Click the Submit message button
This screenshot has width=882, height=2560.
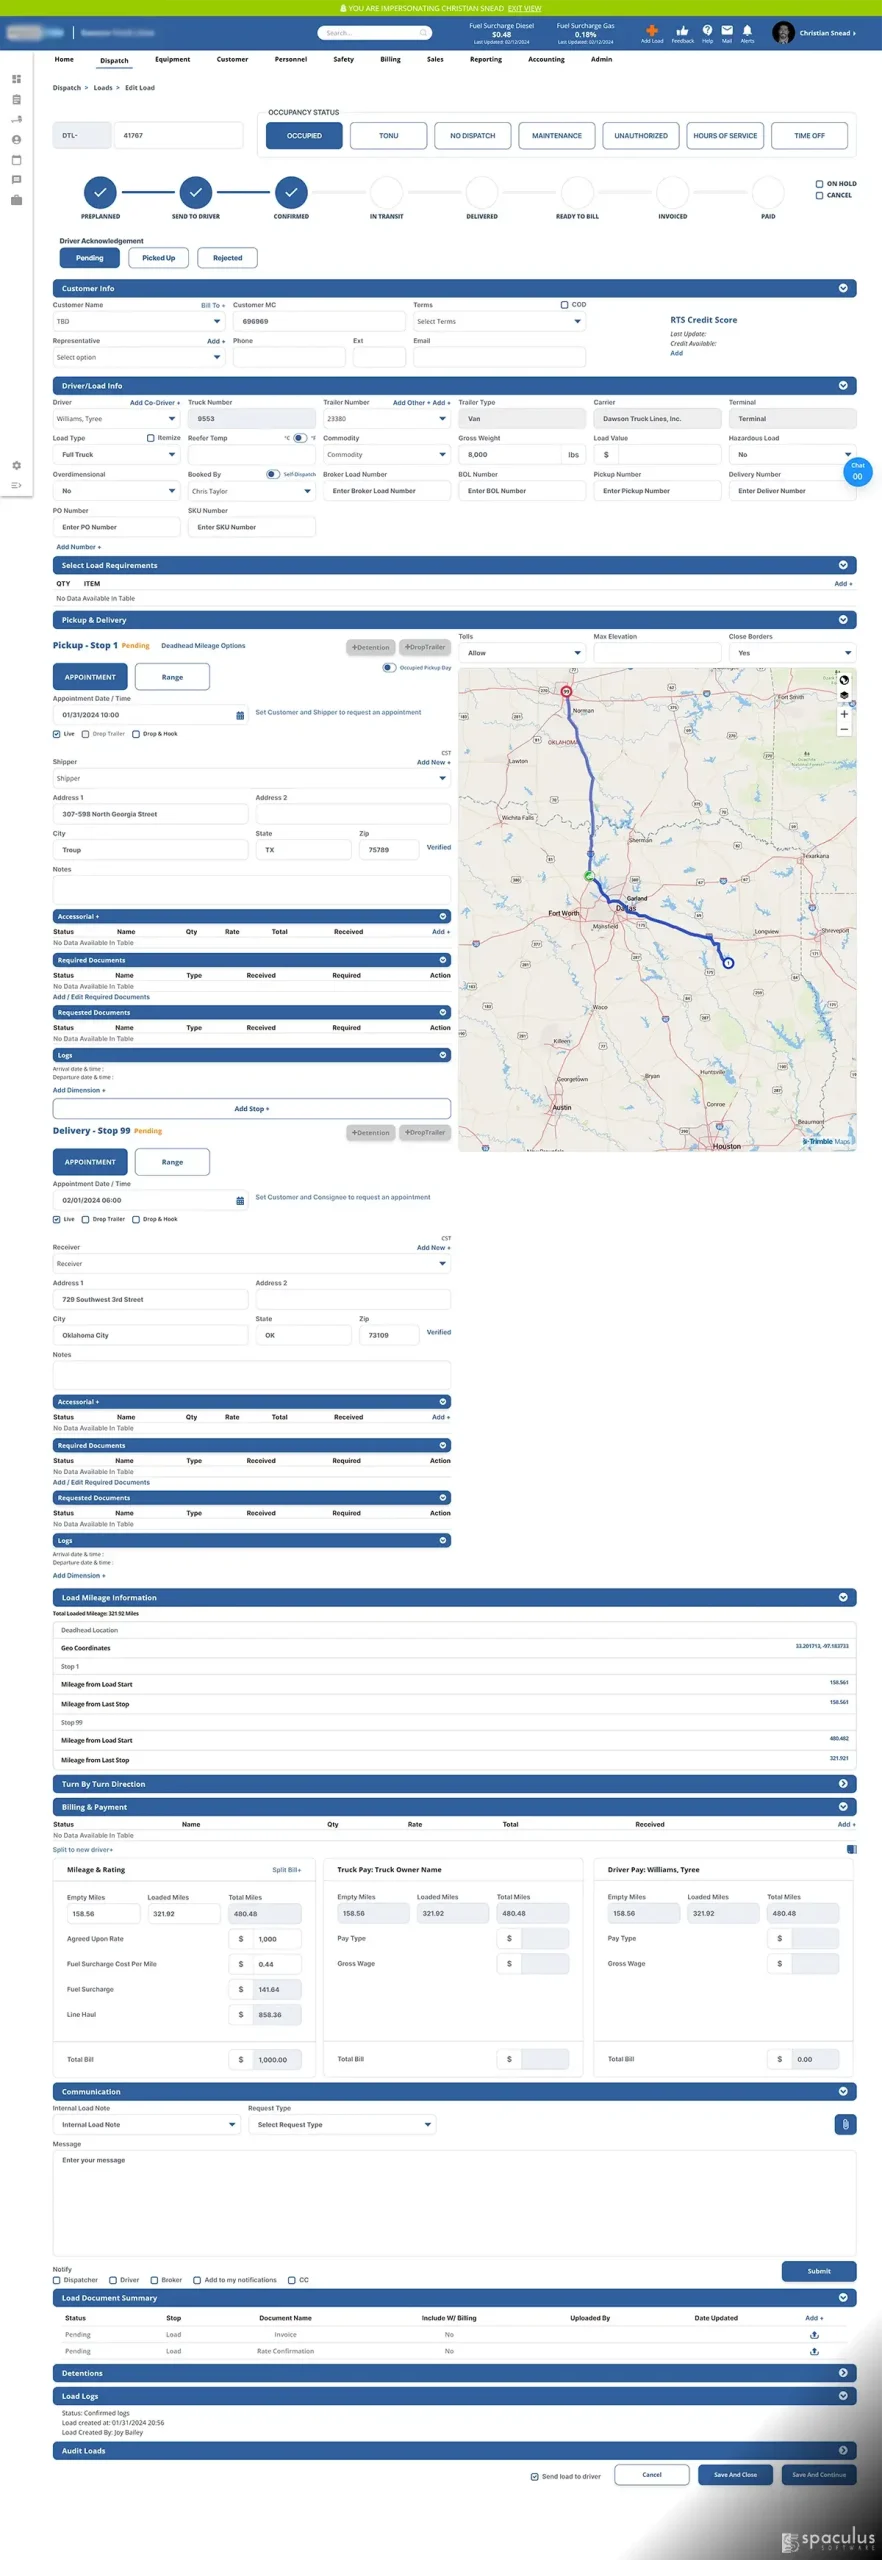coord(819,2271)
